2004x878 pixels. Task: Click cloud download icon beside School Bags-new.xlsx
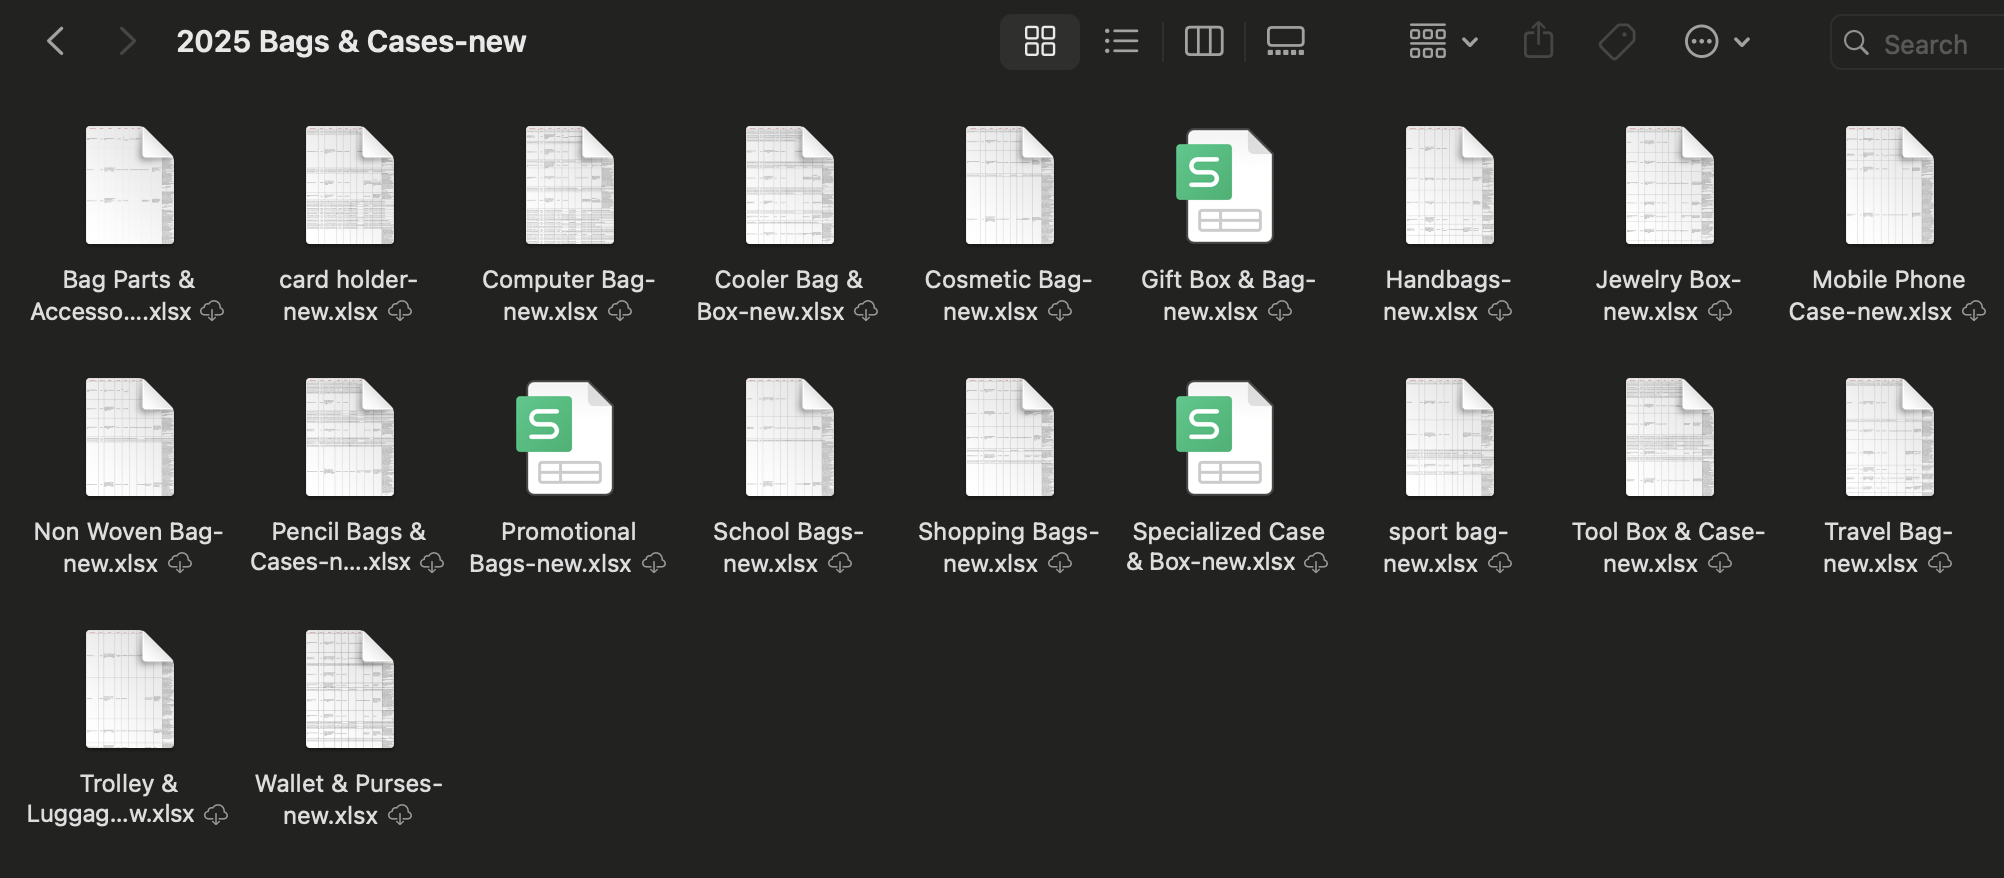(840, 563)
